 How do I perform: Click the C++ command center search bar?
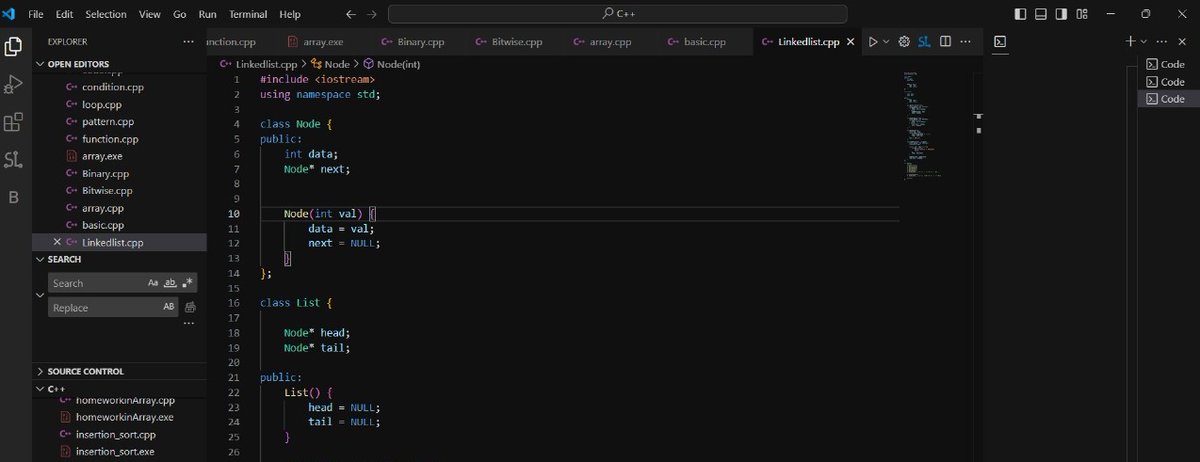(617, 14)
